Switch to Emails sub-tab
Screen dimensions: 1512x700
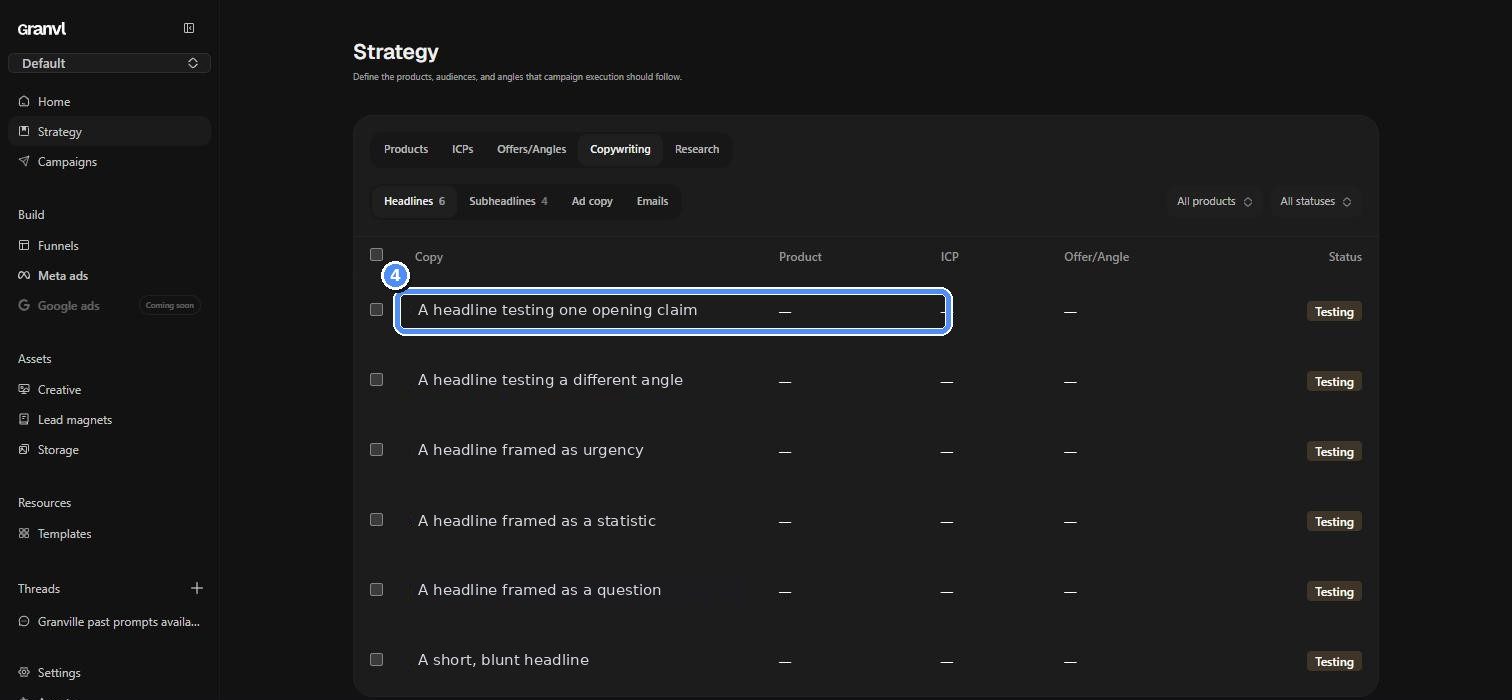[652, 201]
